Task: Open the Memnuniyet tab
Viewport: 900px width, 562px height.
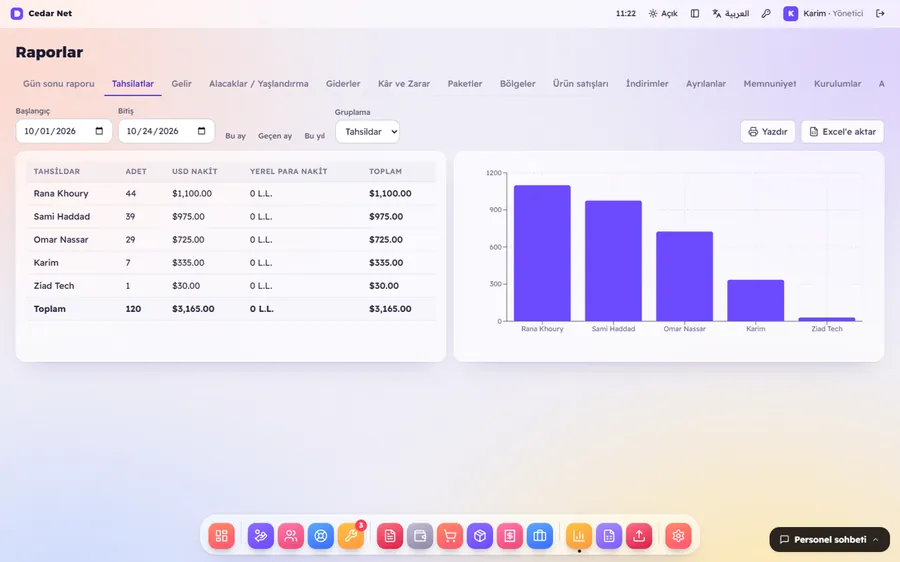Action: click(770, 84)
